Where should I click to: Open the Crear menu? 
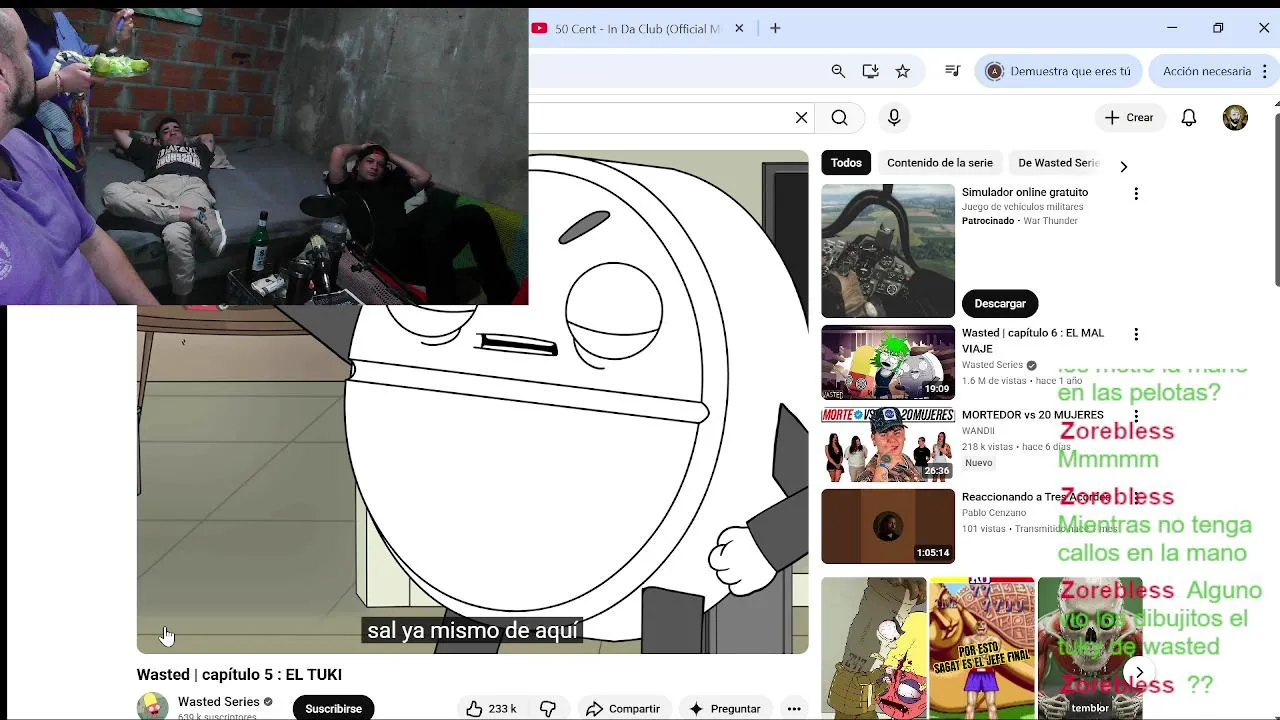1129,118
